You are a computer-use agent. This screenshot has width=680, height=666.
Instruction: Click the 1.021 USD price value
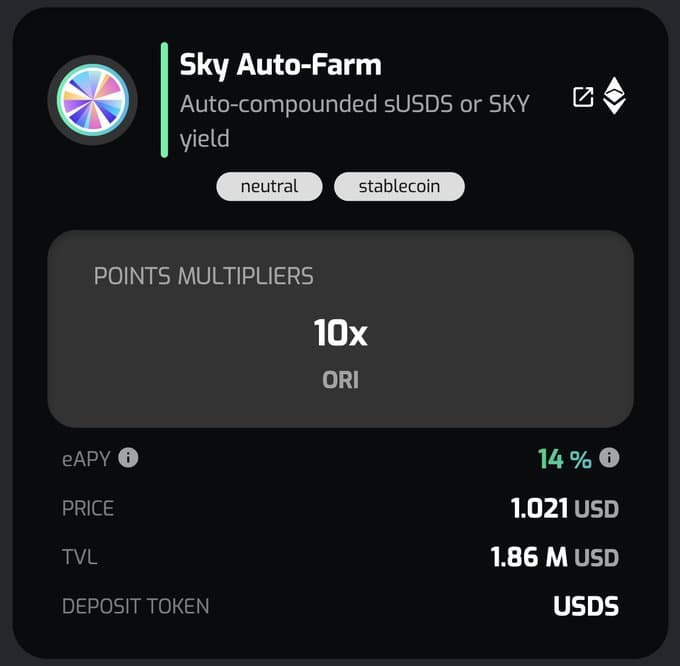(565, 508)
